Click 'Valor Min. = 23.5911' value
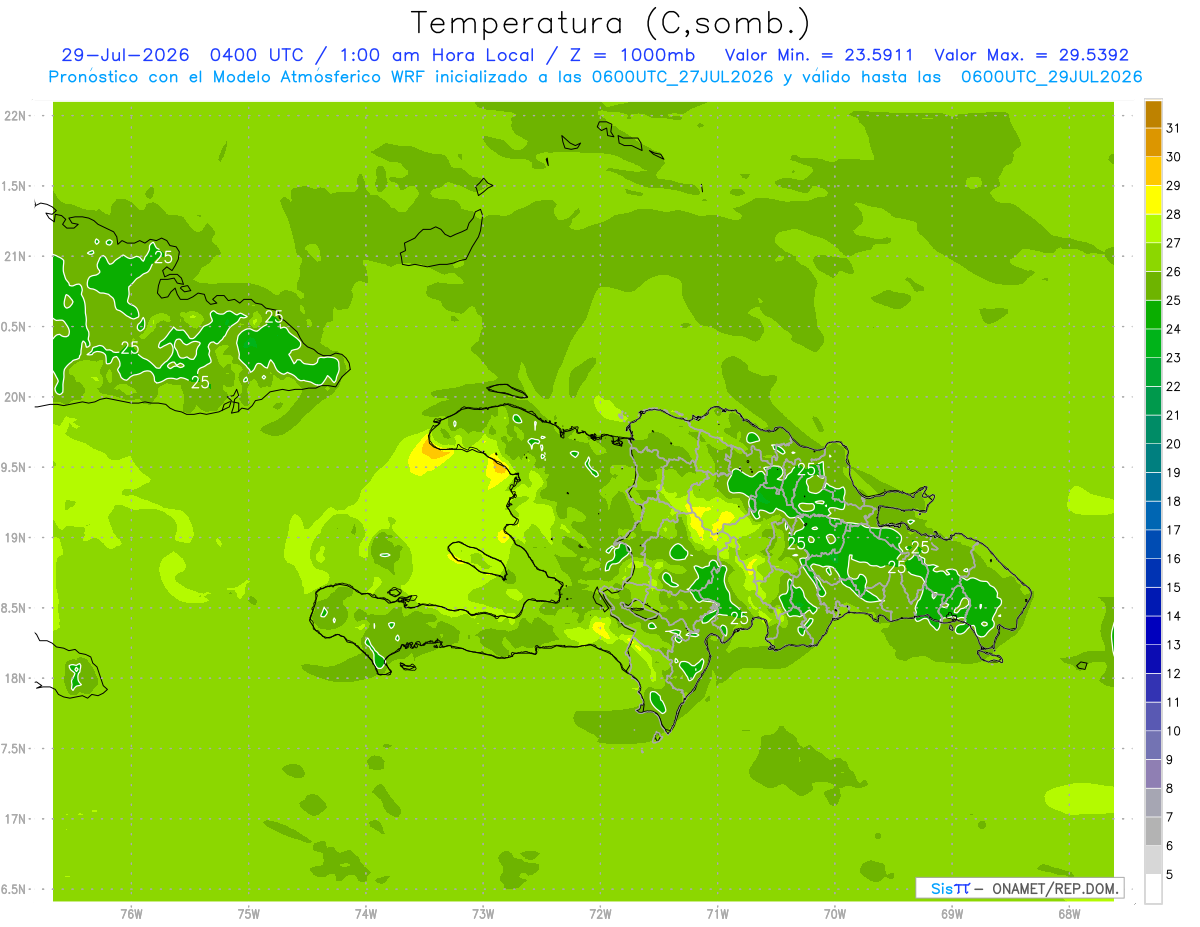Viewport: 1200px width, 927px height. coord(819,55)
